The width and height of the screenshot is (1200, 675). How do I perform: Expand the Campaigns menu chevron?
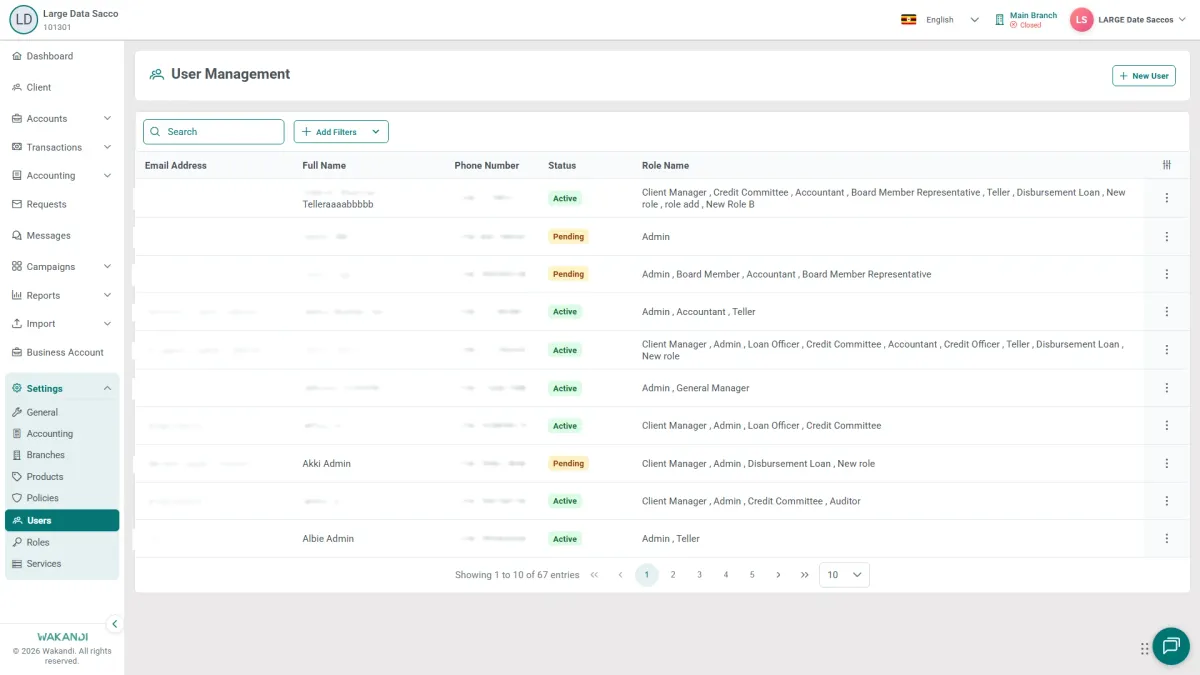(x=107, y=266)
